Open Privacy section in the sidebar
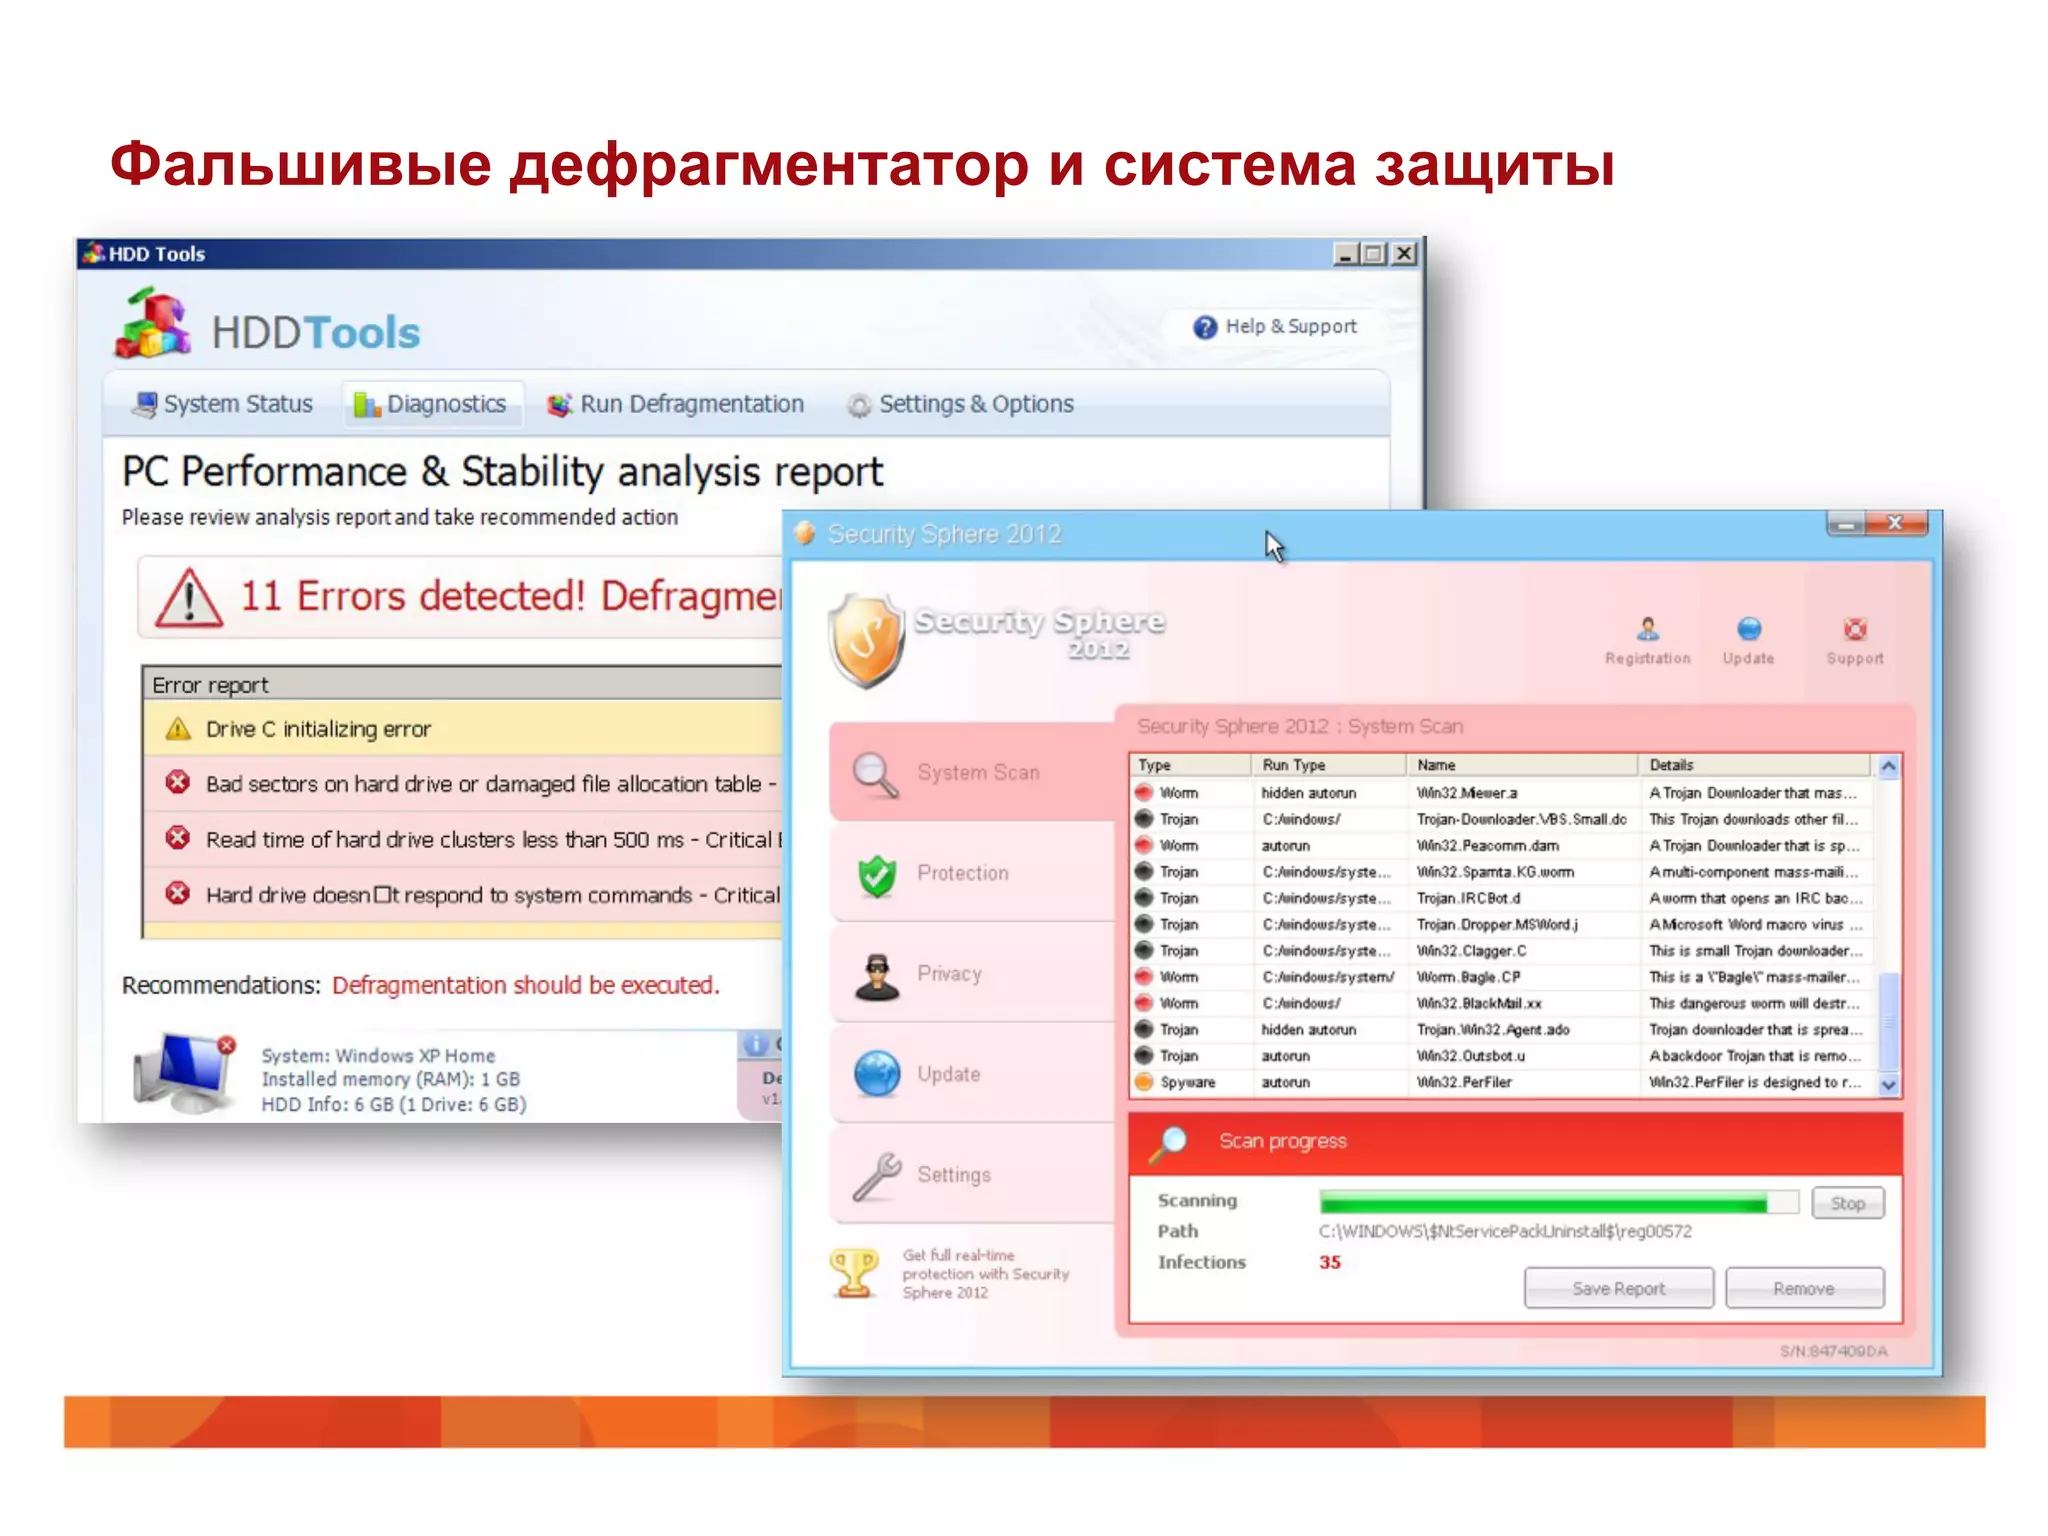Screen dimensions: 2048x1536 [x=972, y=973]
